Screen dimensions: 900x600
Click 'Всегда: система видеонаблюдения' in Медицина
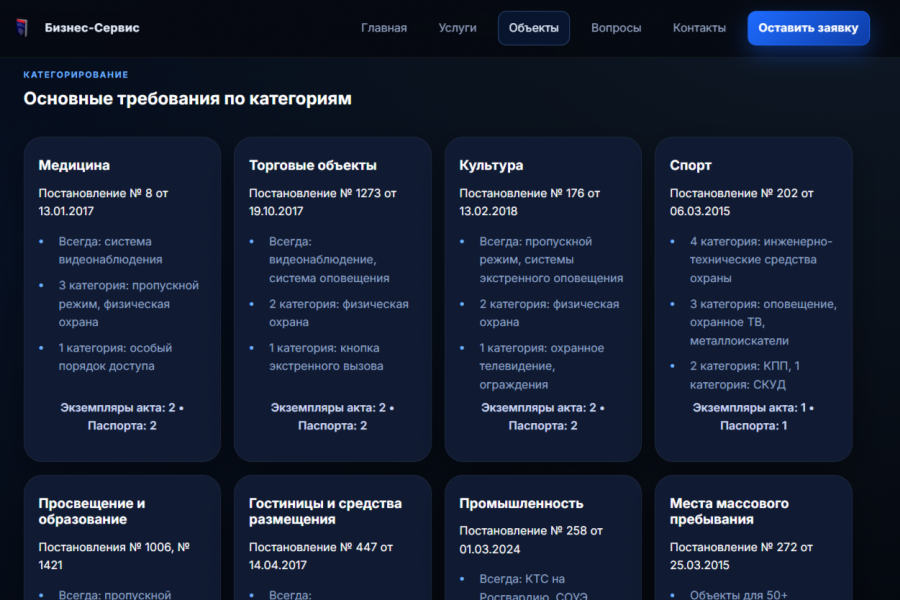(110, 250)
